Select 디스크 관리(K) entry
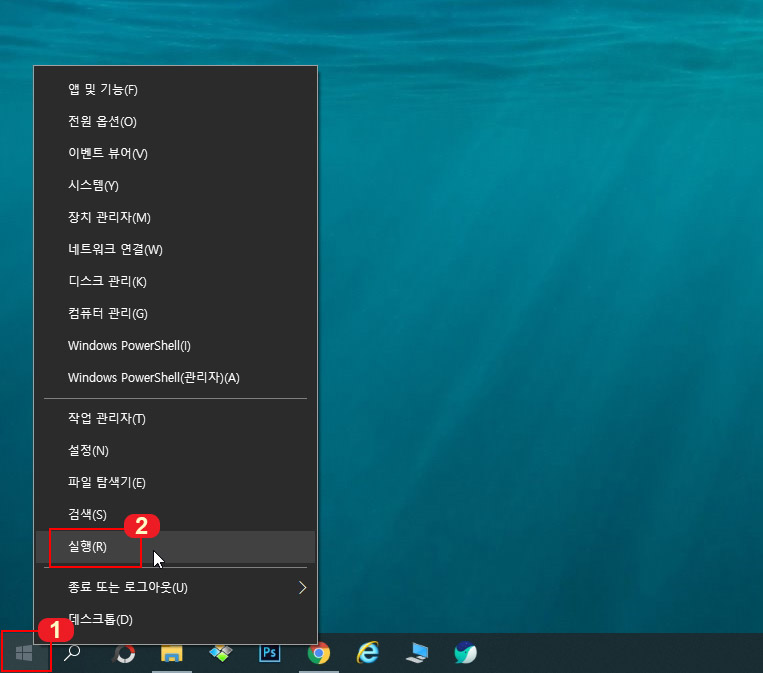The width and height of the screenshot is (763, 673). [x=175, y=282]
